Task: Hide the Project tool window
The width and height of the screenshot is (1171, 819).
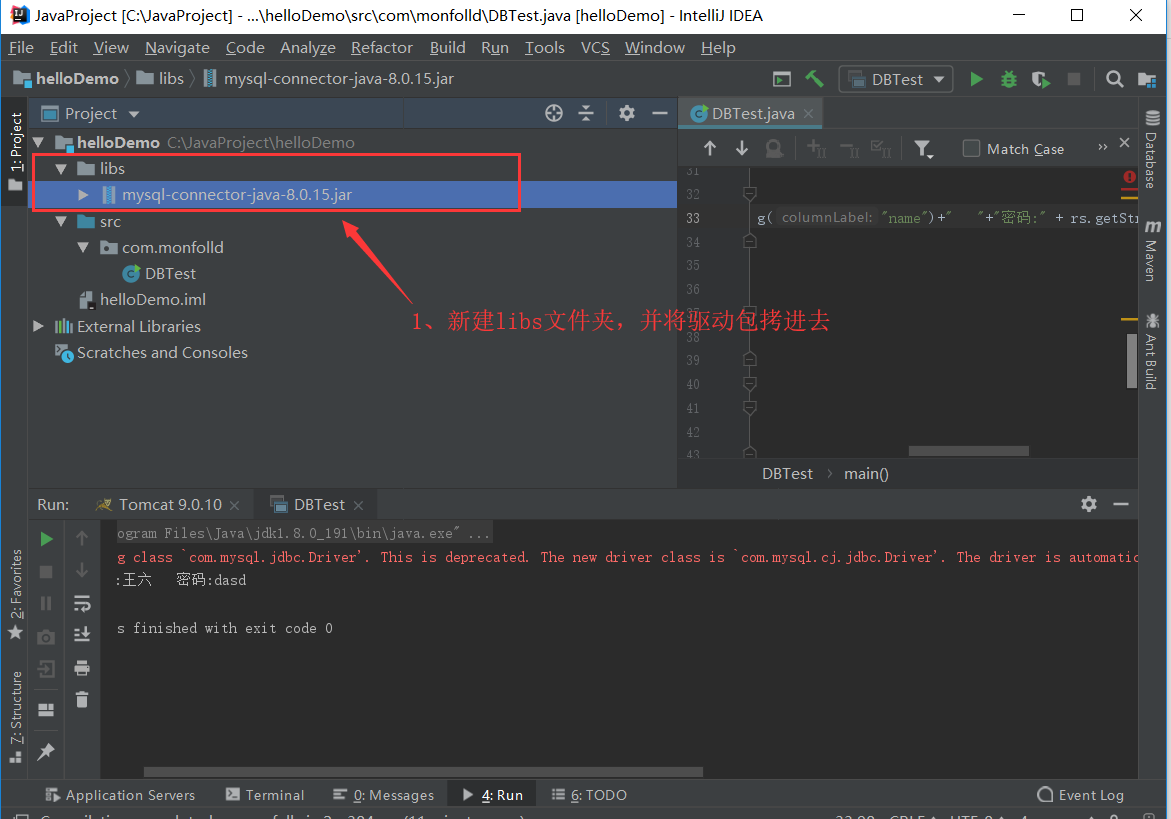Action: 659,113
